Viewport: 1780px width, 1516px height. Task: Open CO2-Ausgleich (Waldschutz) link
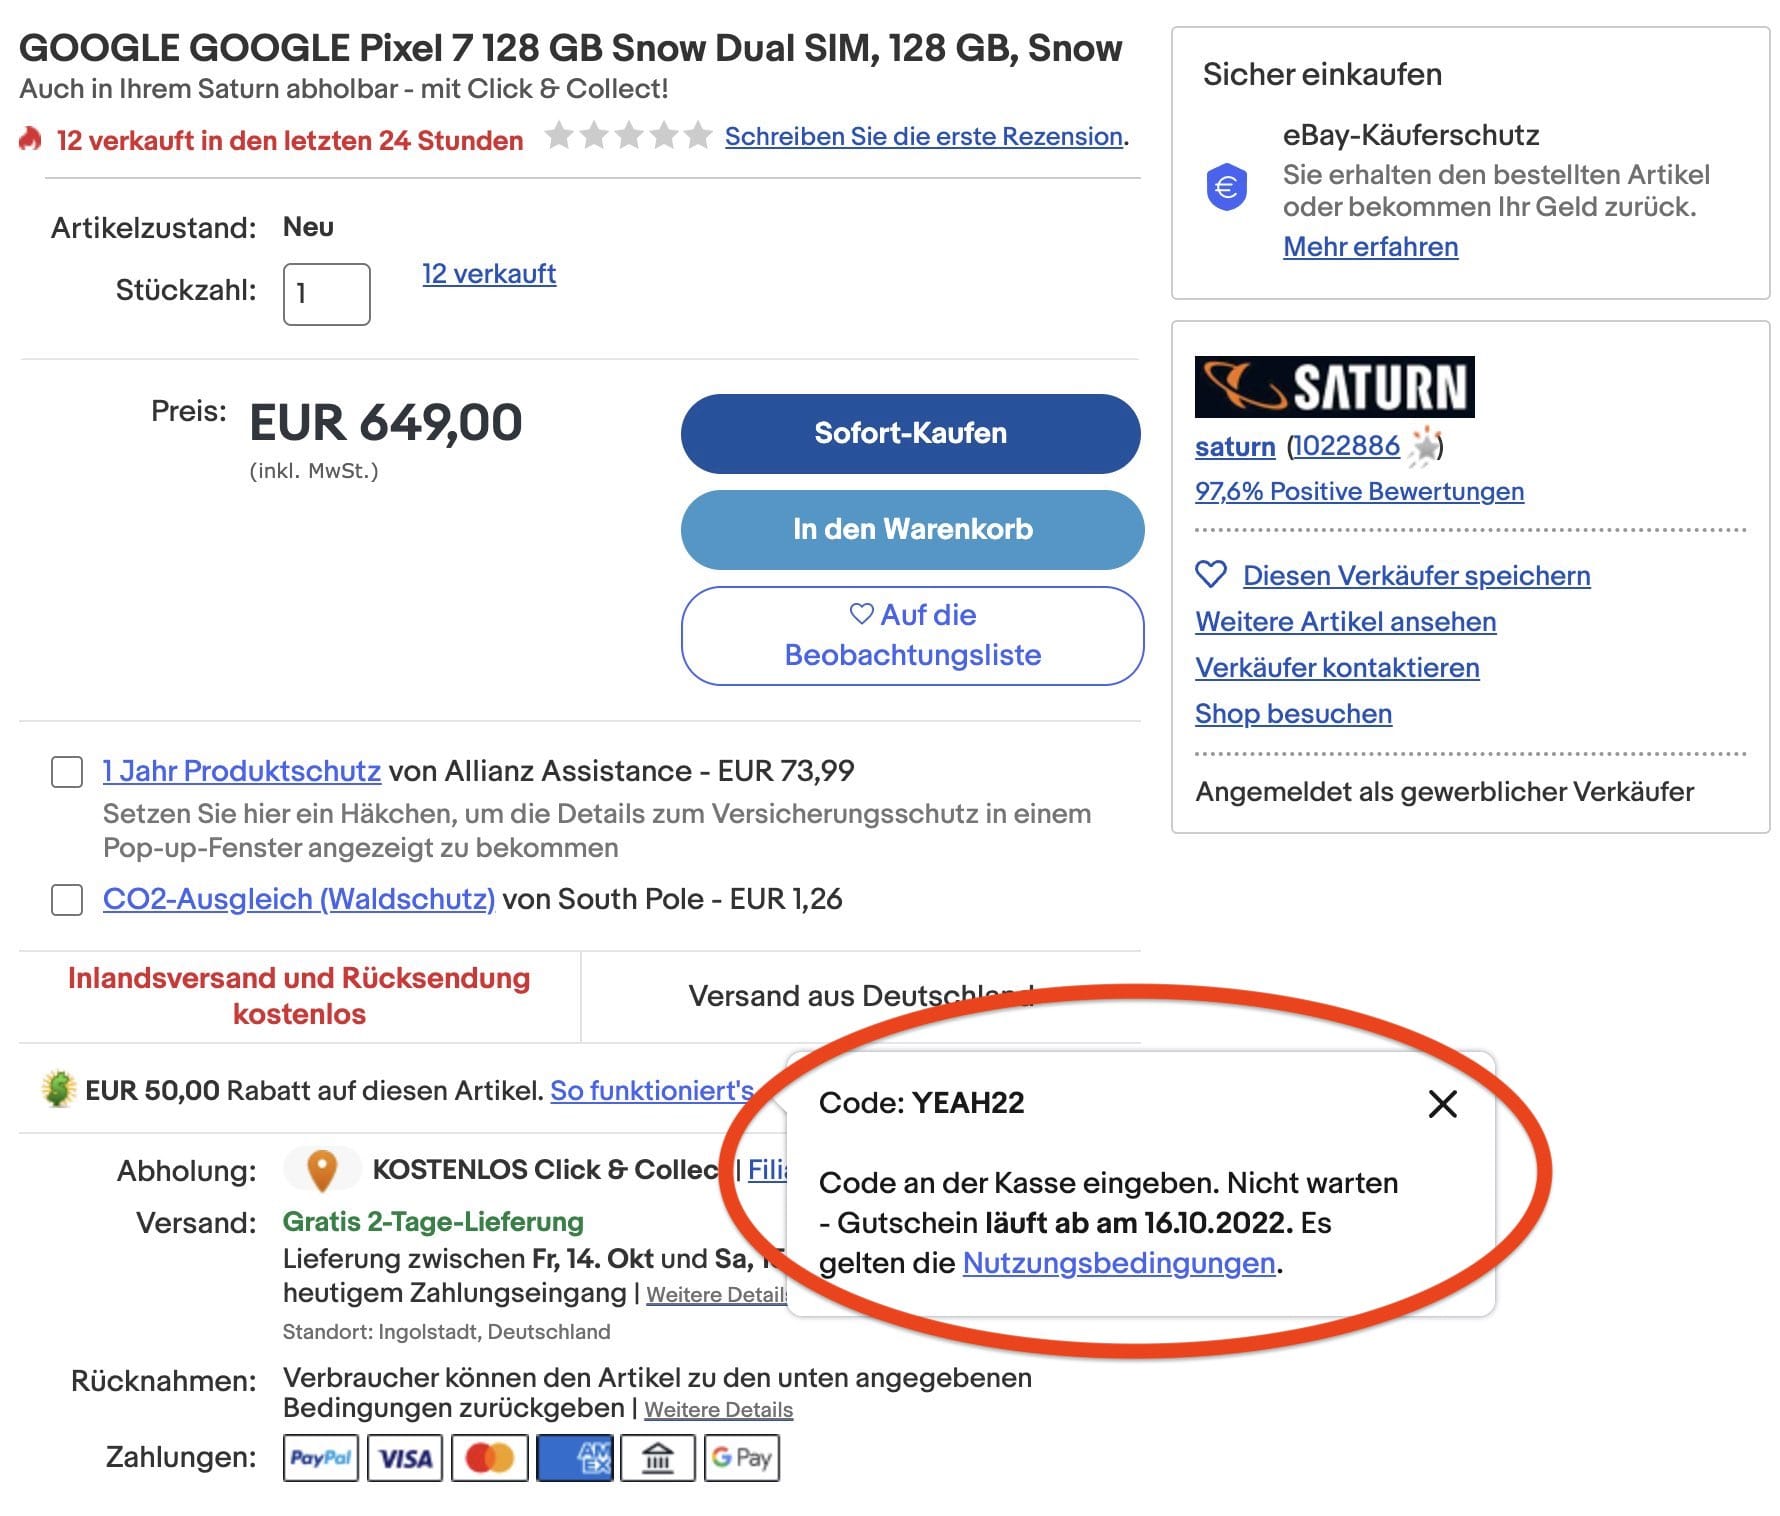tap(299, 899)
